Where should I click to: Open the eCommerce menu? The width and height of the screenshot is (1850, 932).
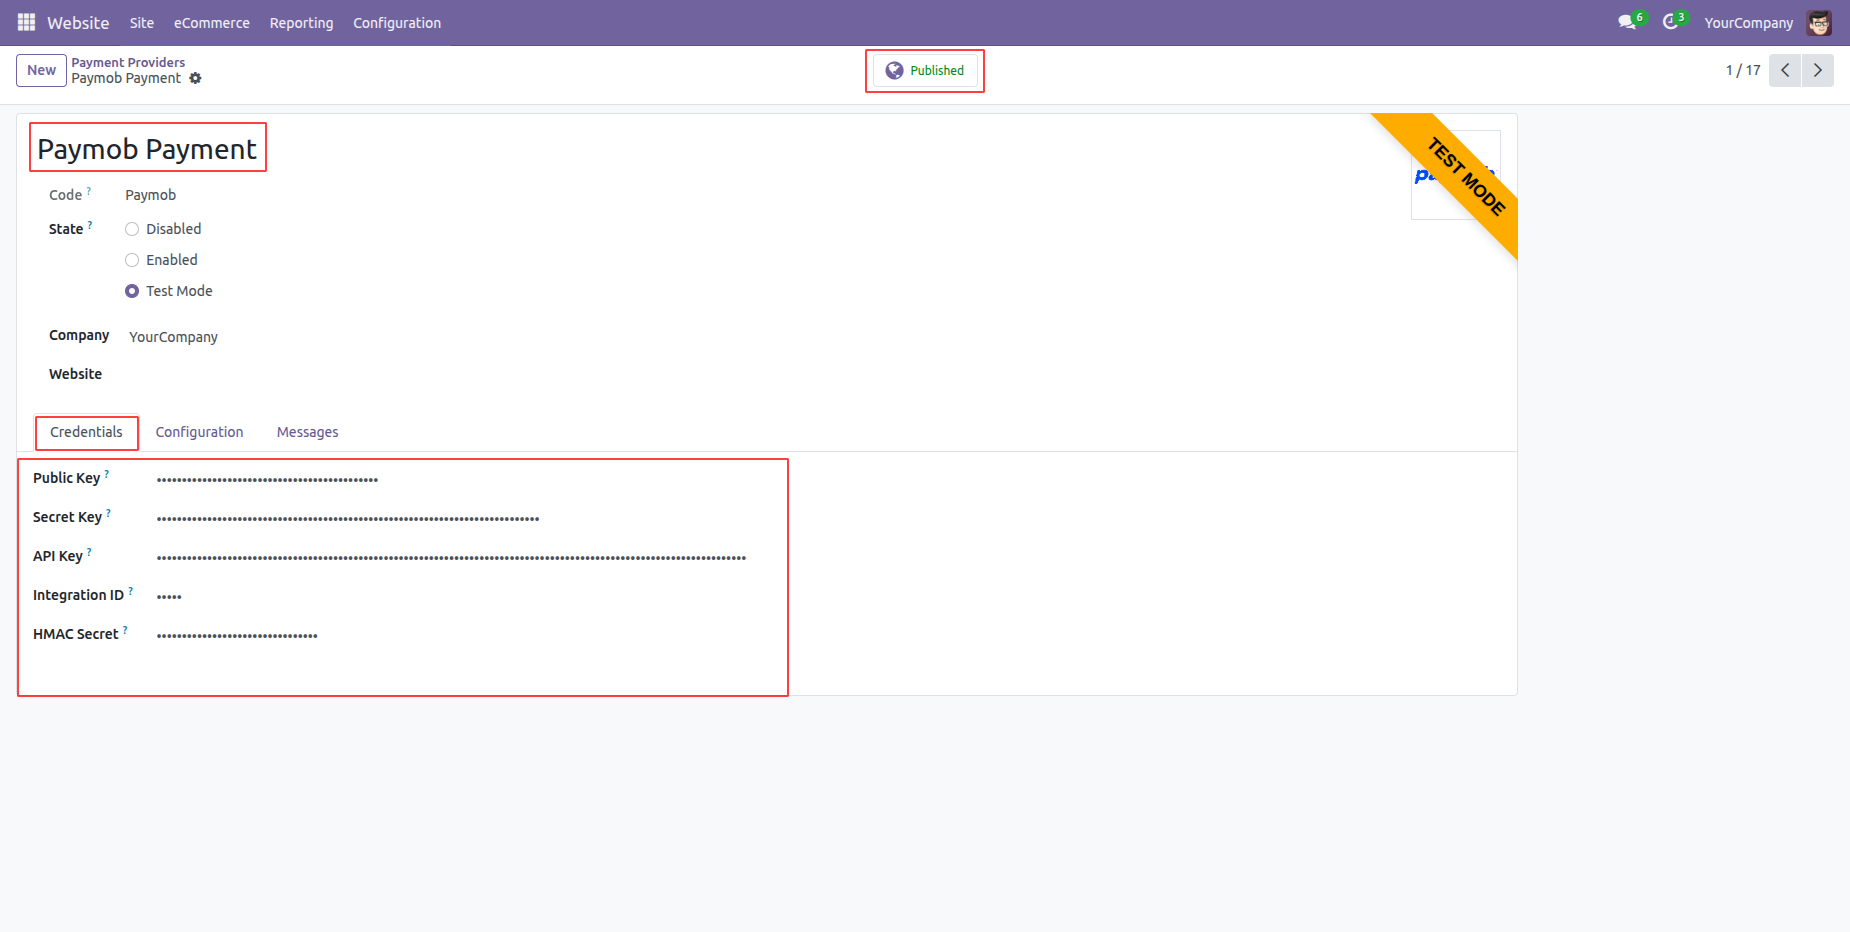coord(212,22)
